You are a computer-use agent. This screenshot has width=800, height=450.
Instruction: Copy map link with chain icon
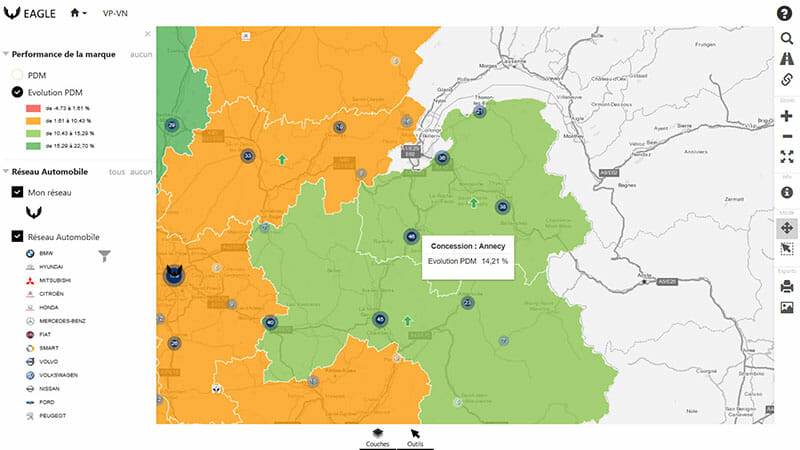click(787, 80)
